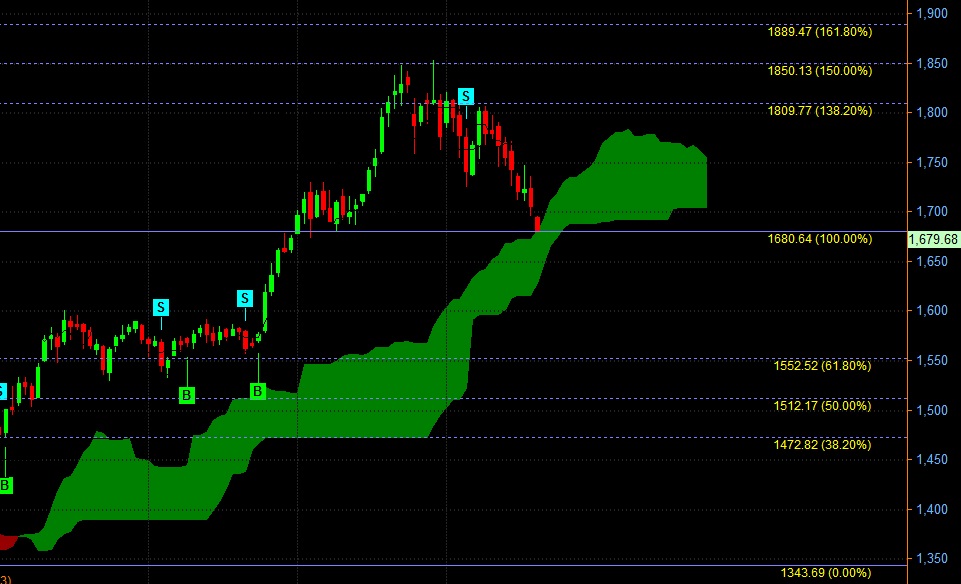The width and height of the screenshot is (961, 584).
Task: Click the 1680.64 (100.00%) Fibonacci label
Action: click(x=819, y=239)
